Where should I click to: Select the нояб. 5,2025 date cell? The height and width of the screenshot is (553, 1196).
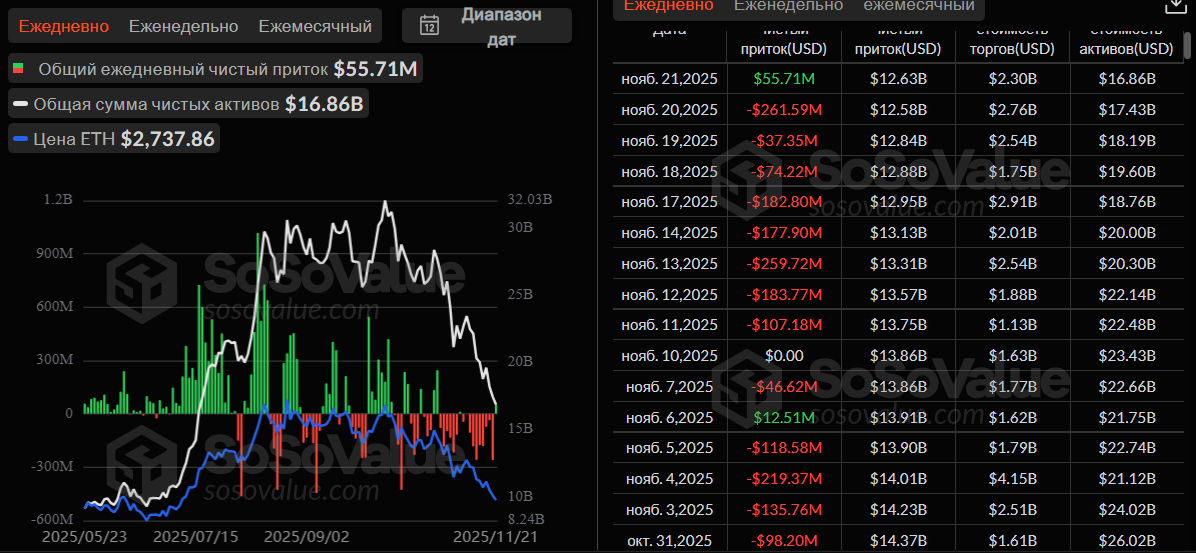coord(670,448)
